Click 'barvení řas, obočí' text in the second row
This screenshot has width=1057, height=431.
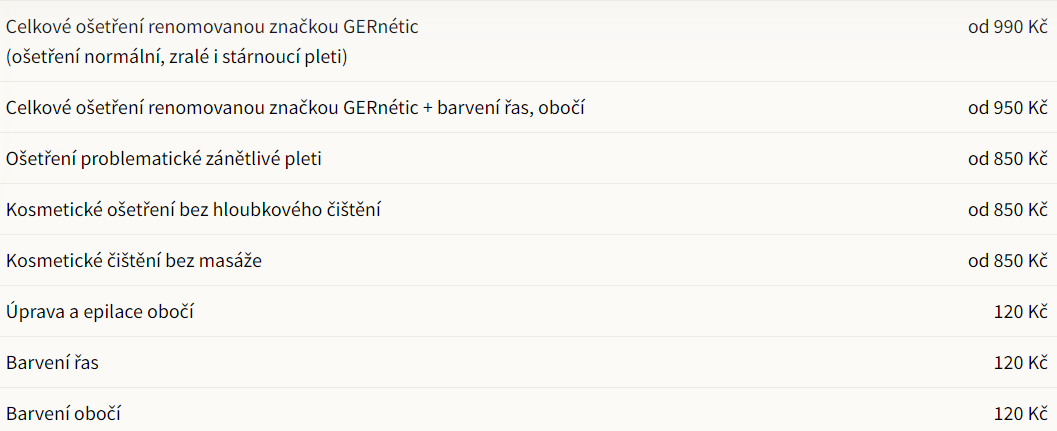coord(510,107)
